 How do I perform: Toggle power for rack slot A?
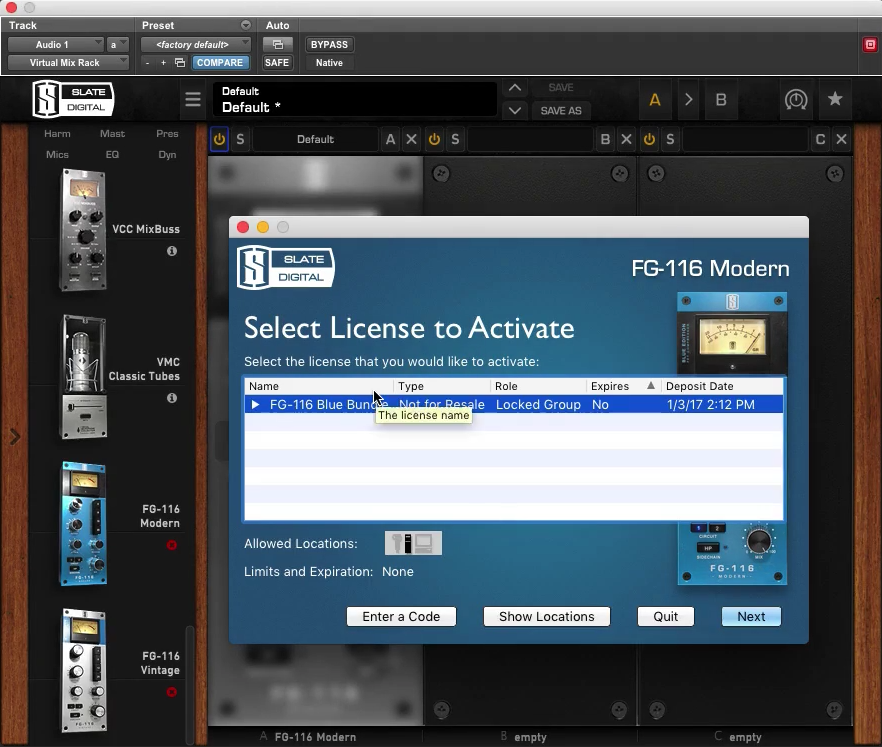pos(219,139)
